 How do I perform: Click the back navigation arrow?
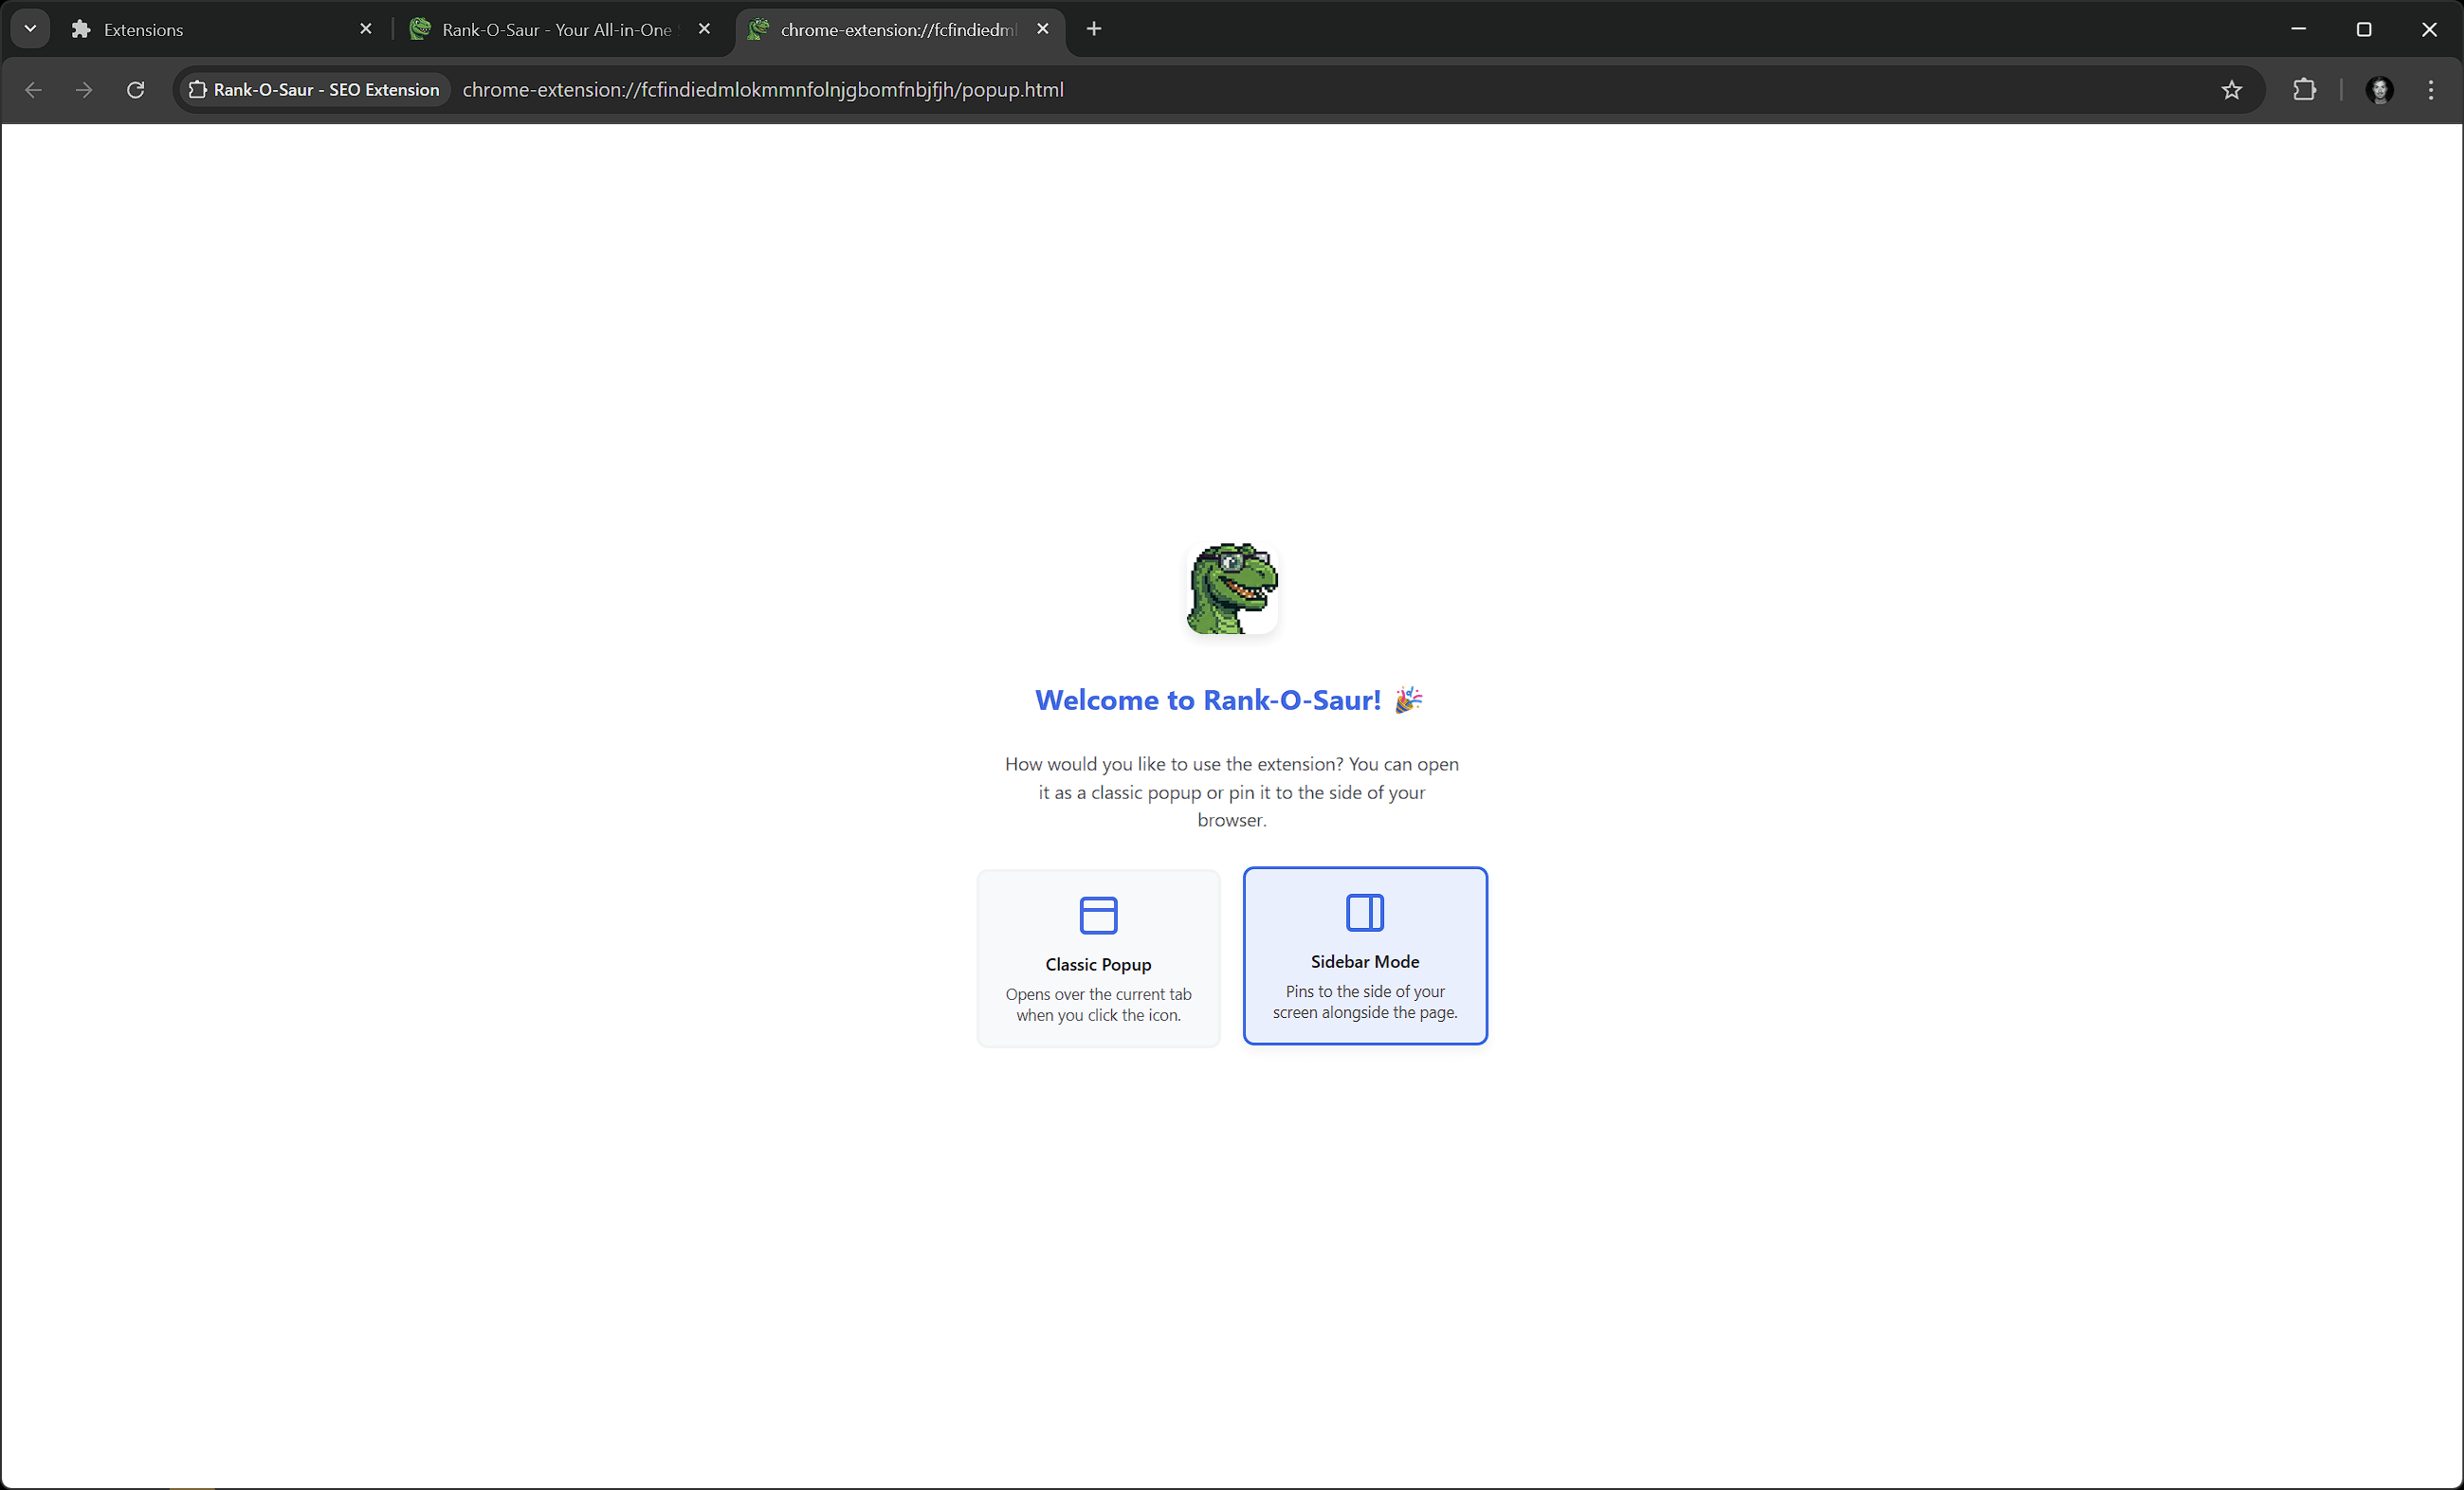tap(34, 90)
